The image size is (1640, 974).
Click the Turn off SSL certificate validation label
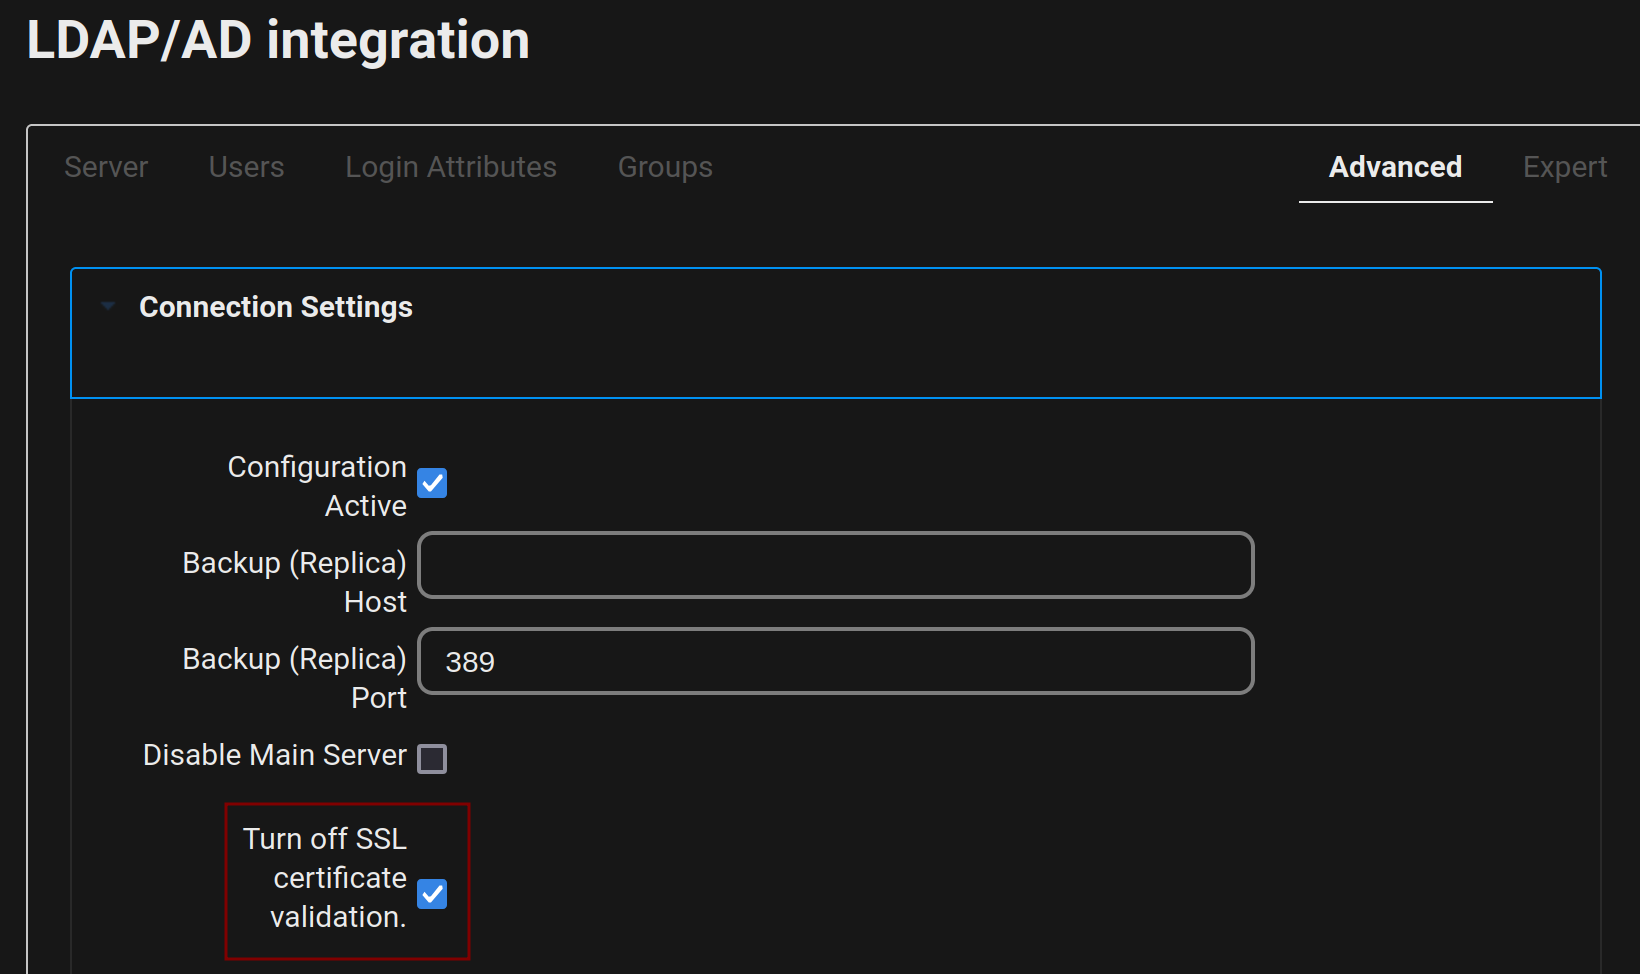[325, 878]
